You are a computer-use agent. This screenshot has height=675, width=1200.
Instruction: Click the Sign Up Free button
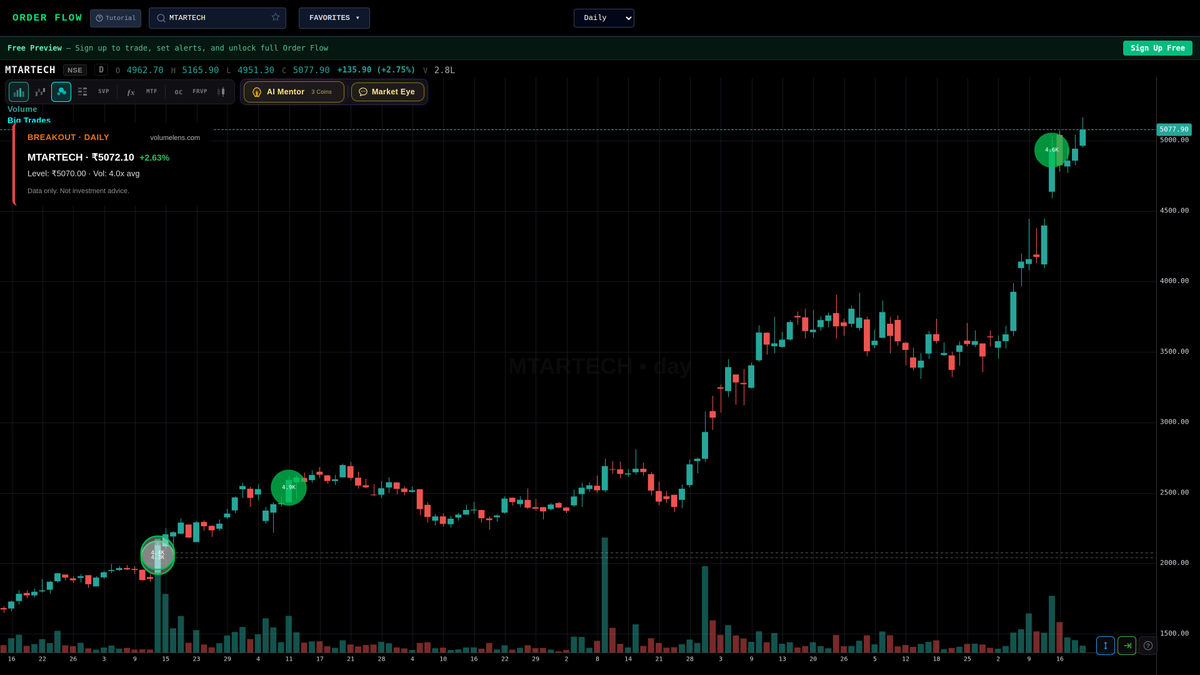[x=1157, y=47]
